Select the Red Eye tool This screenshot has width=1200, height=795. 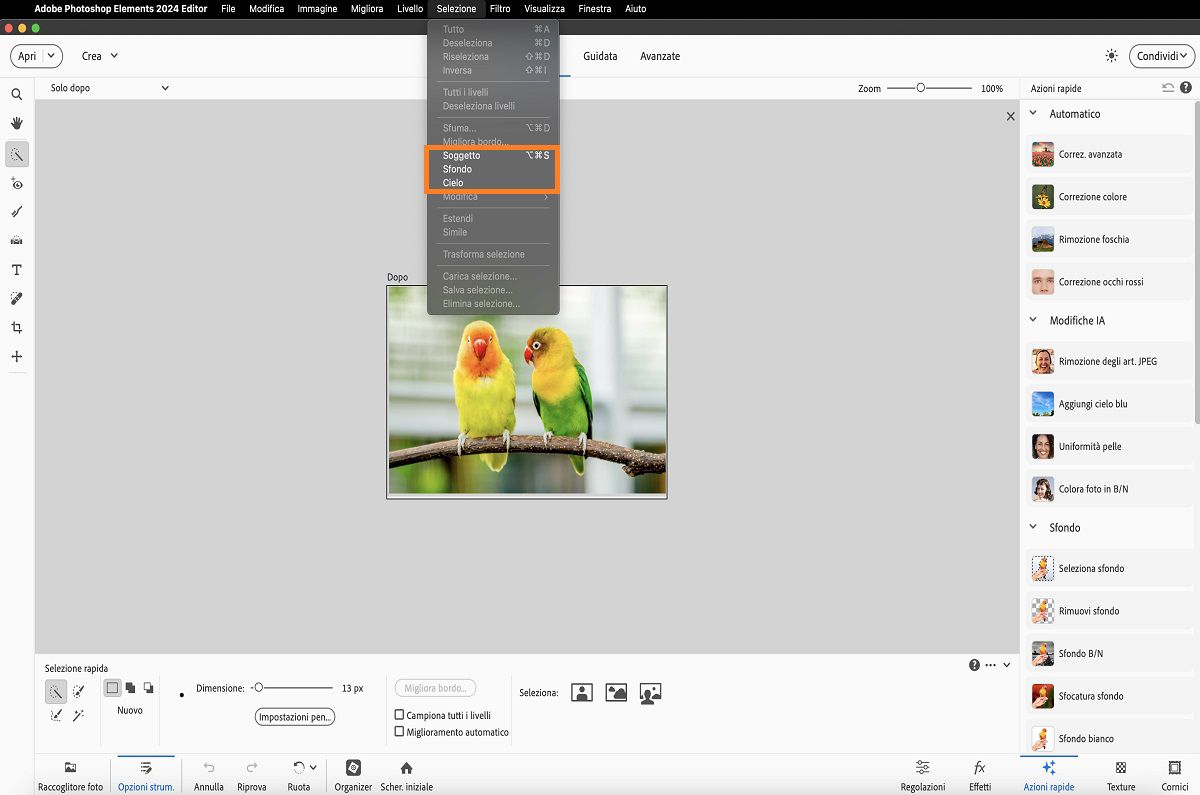[x=17, y=183]
